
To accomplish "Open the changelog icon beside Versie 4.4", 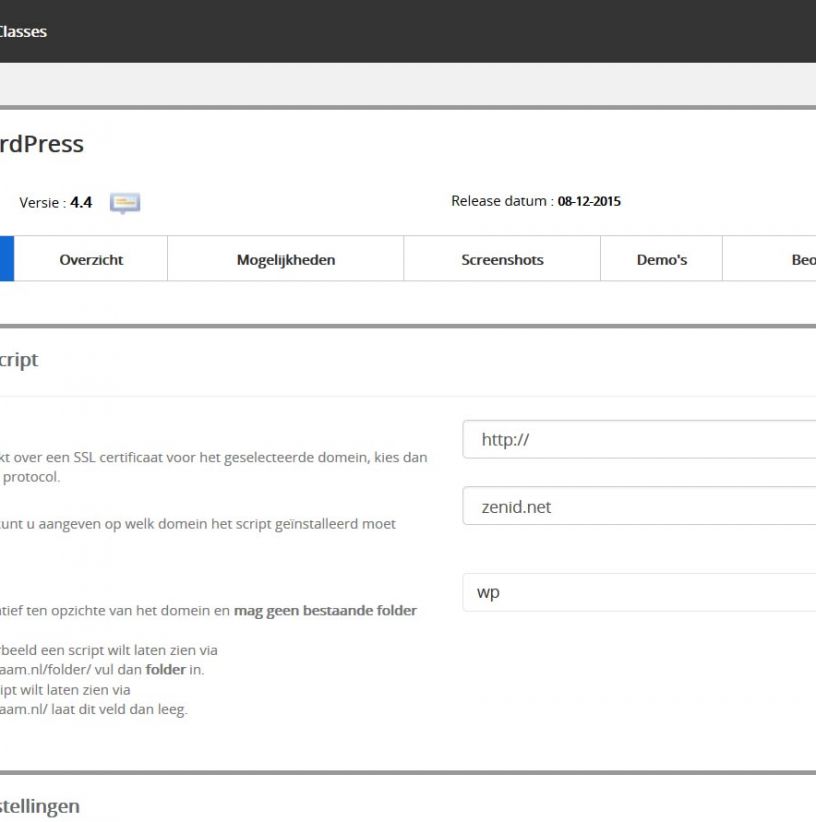I will click(x=125, y=203).
